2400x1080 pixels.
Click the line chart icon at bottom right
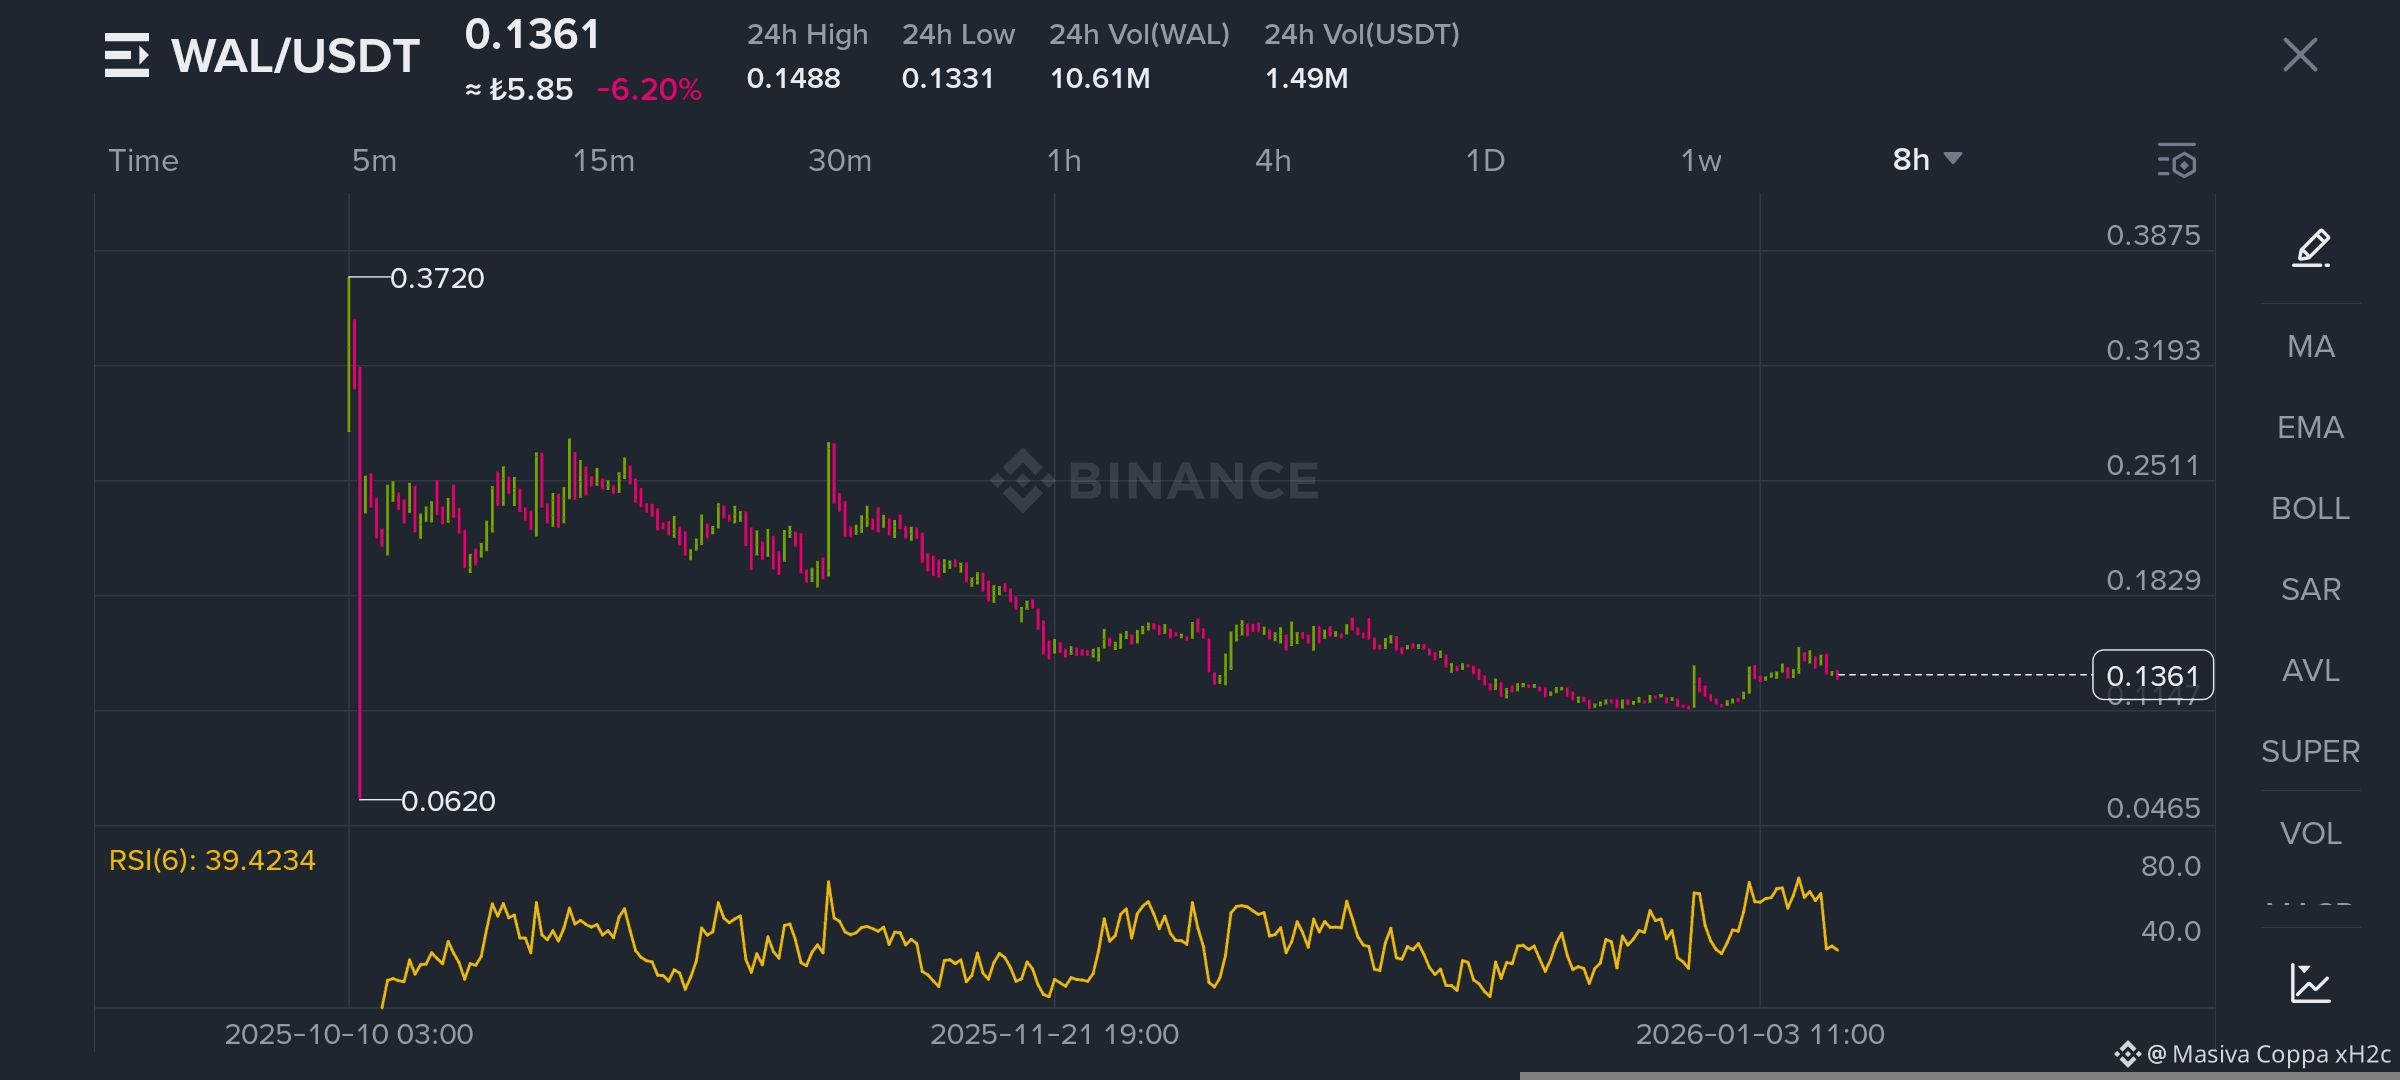point(2310,983)
